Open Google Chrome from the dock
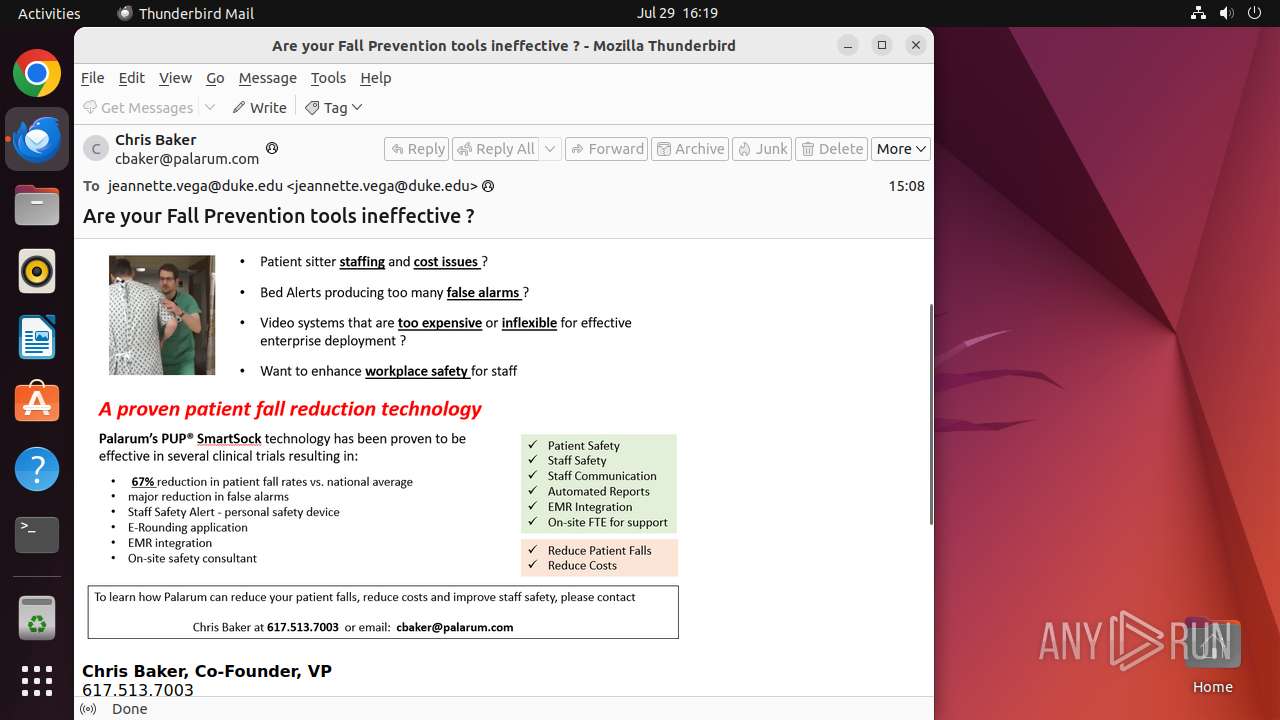This screenshot has width=1280, height=720. 37,74
